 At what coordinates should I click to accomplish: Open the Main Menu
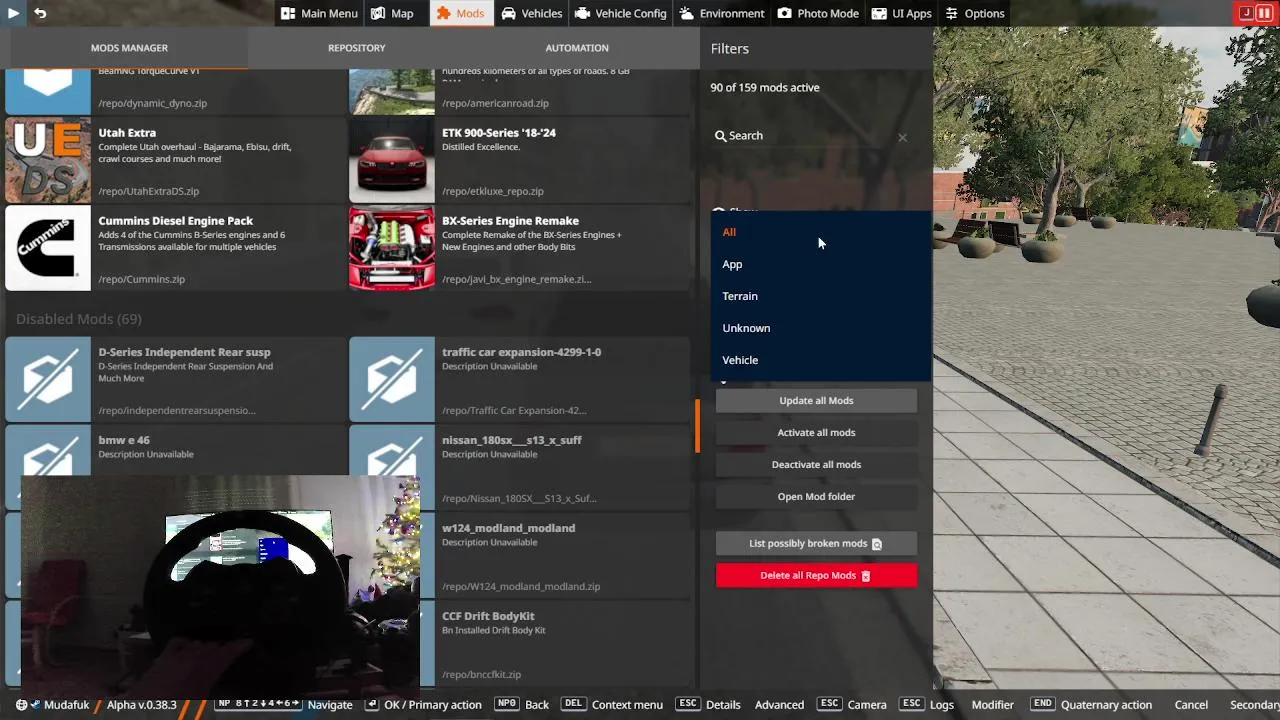[x=319, y=13]
